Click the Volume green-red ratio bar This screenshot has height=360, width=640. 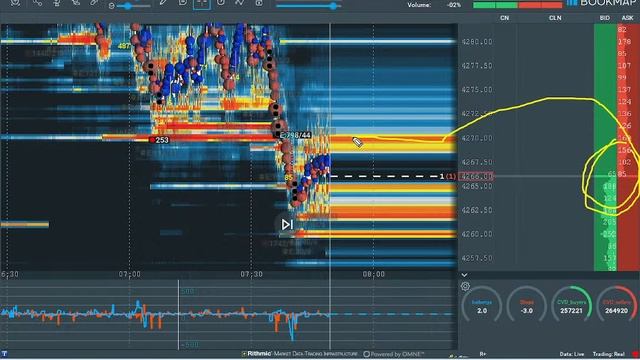517,5
